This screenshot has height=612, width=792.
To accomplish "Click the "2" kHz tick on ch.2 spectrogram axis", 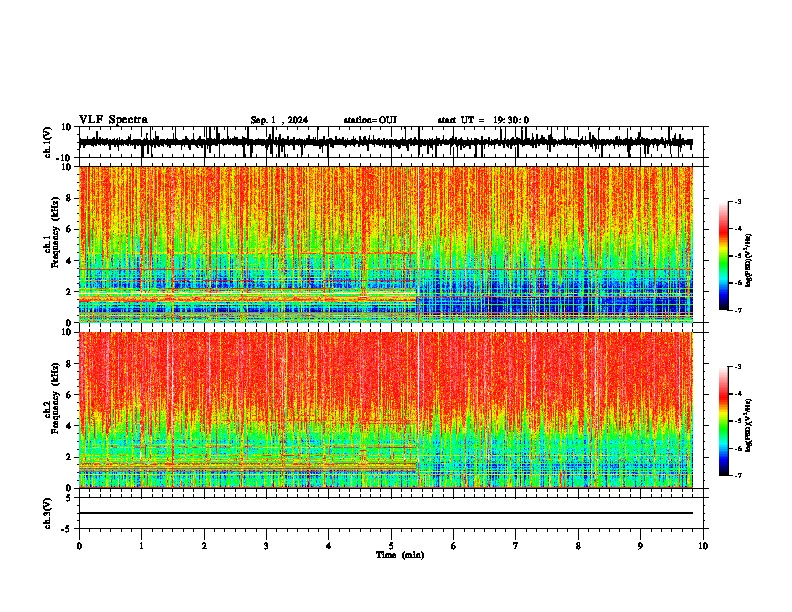I will (x=70, y=457).
